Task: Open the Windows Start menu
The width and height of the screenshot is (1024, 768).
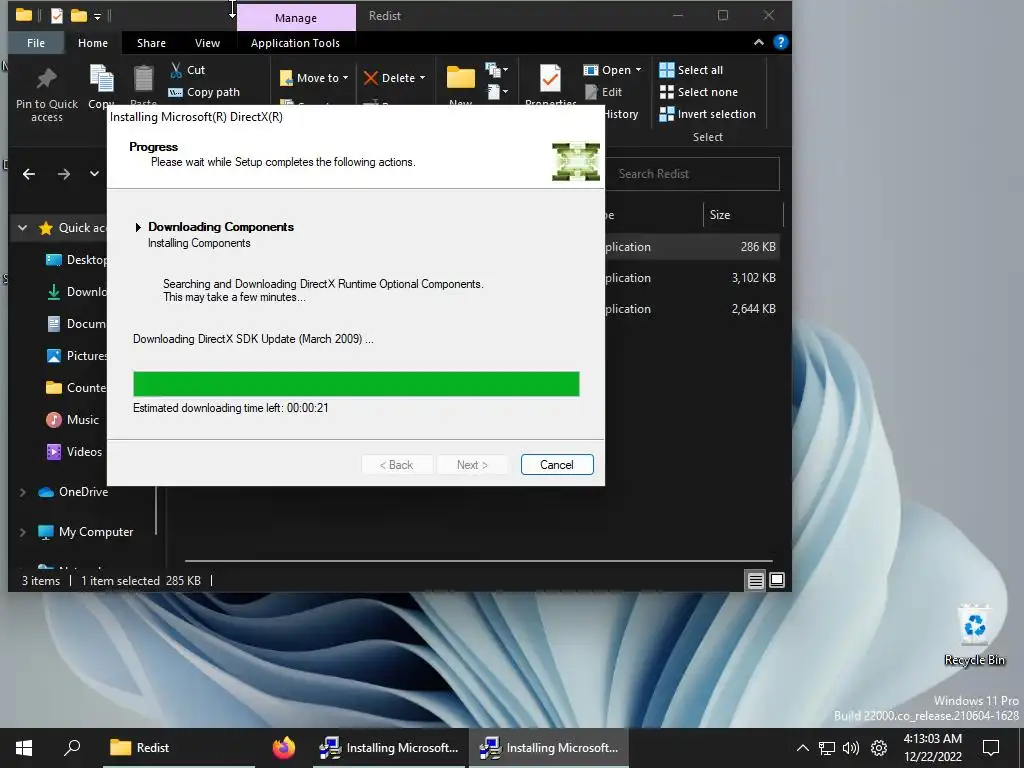Action: point(24,748)
